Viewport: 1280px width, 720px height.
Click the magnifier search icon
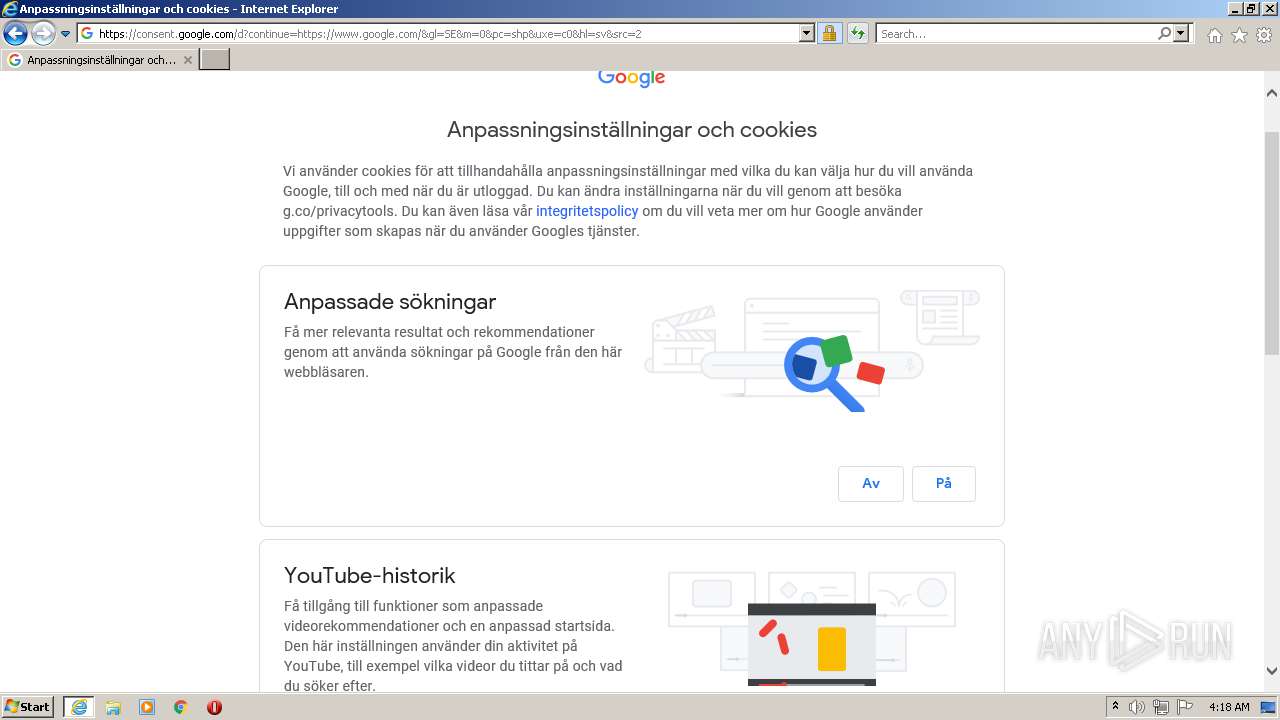coord(1164,33)
